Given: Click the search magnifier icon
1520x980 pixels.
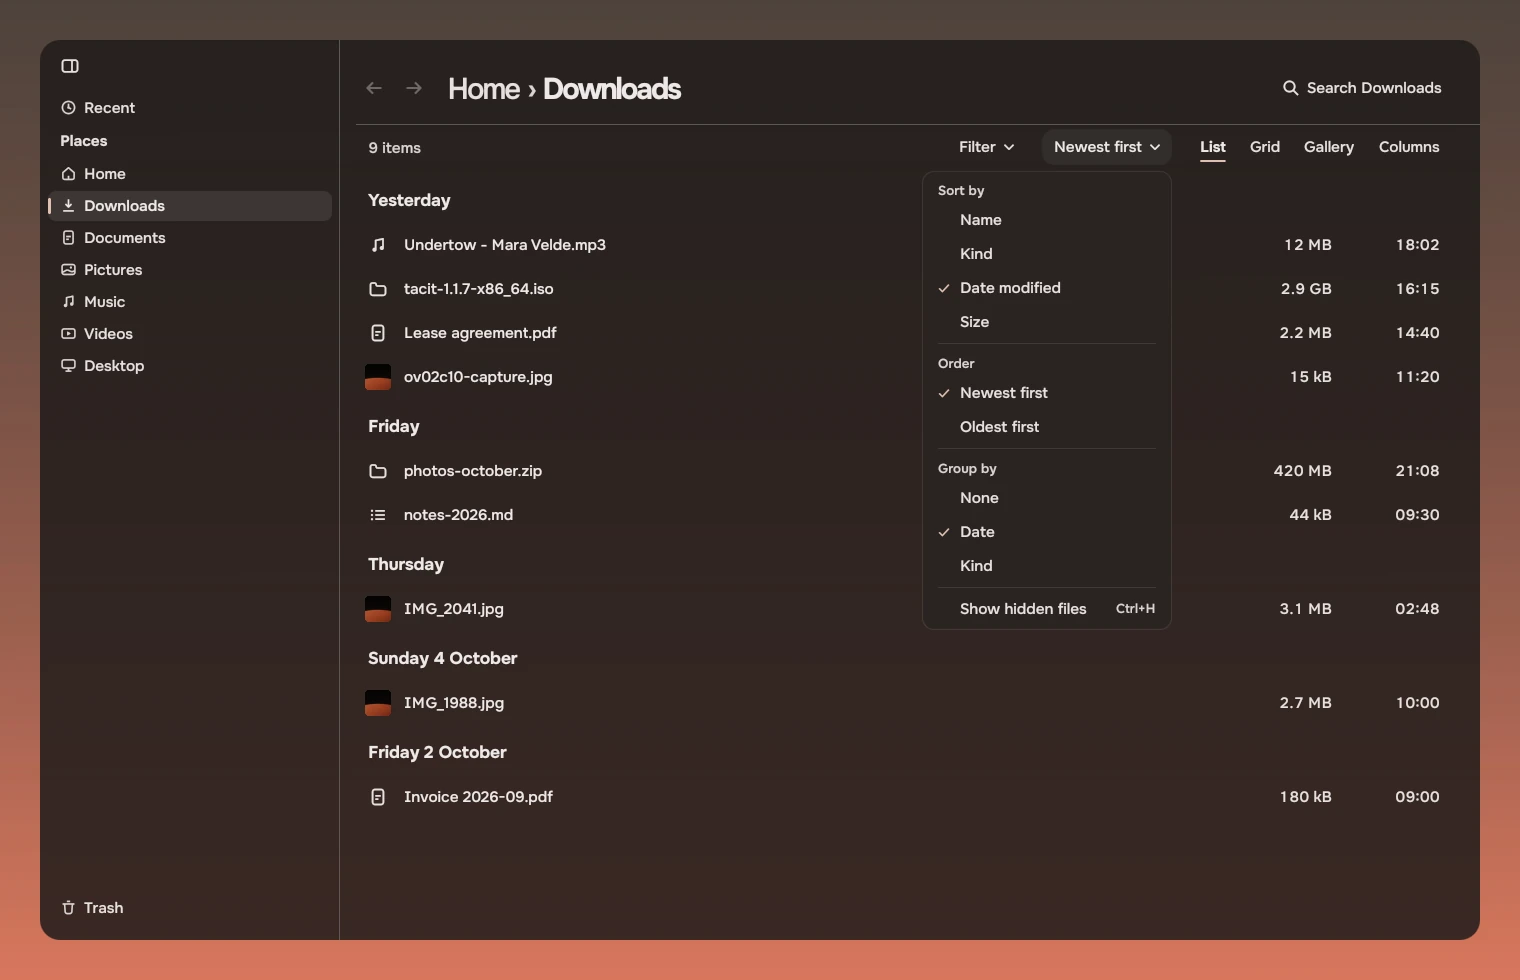Looking at the screenshot, I should tap(1291, 88).
